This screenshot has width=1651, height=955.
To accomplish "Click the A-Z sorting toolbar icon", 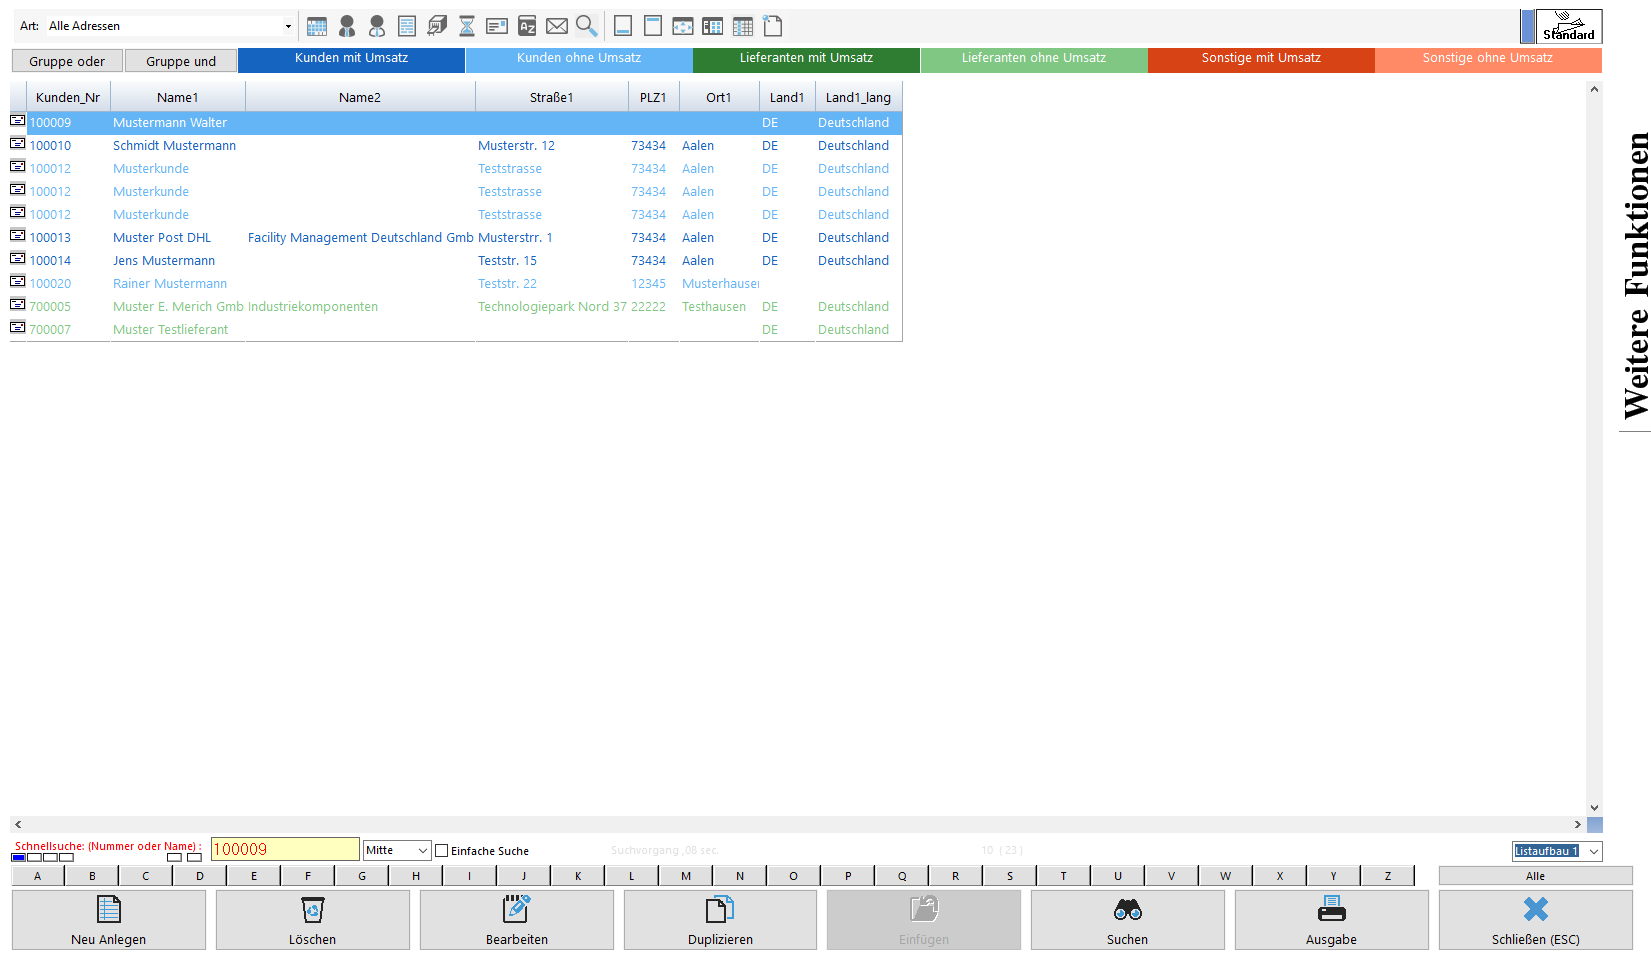I will point(527,26).
